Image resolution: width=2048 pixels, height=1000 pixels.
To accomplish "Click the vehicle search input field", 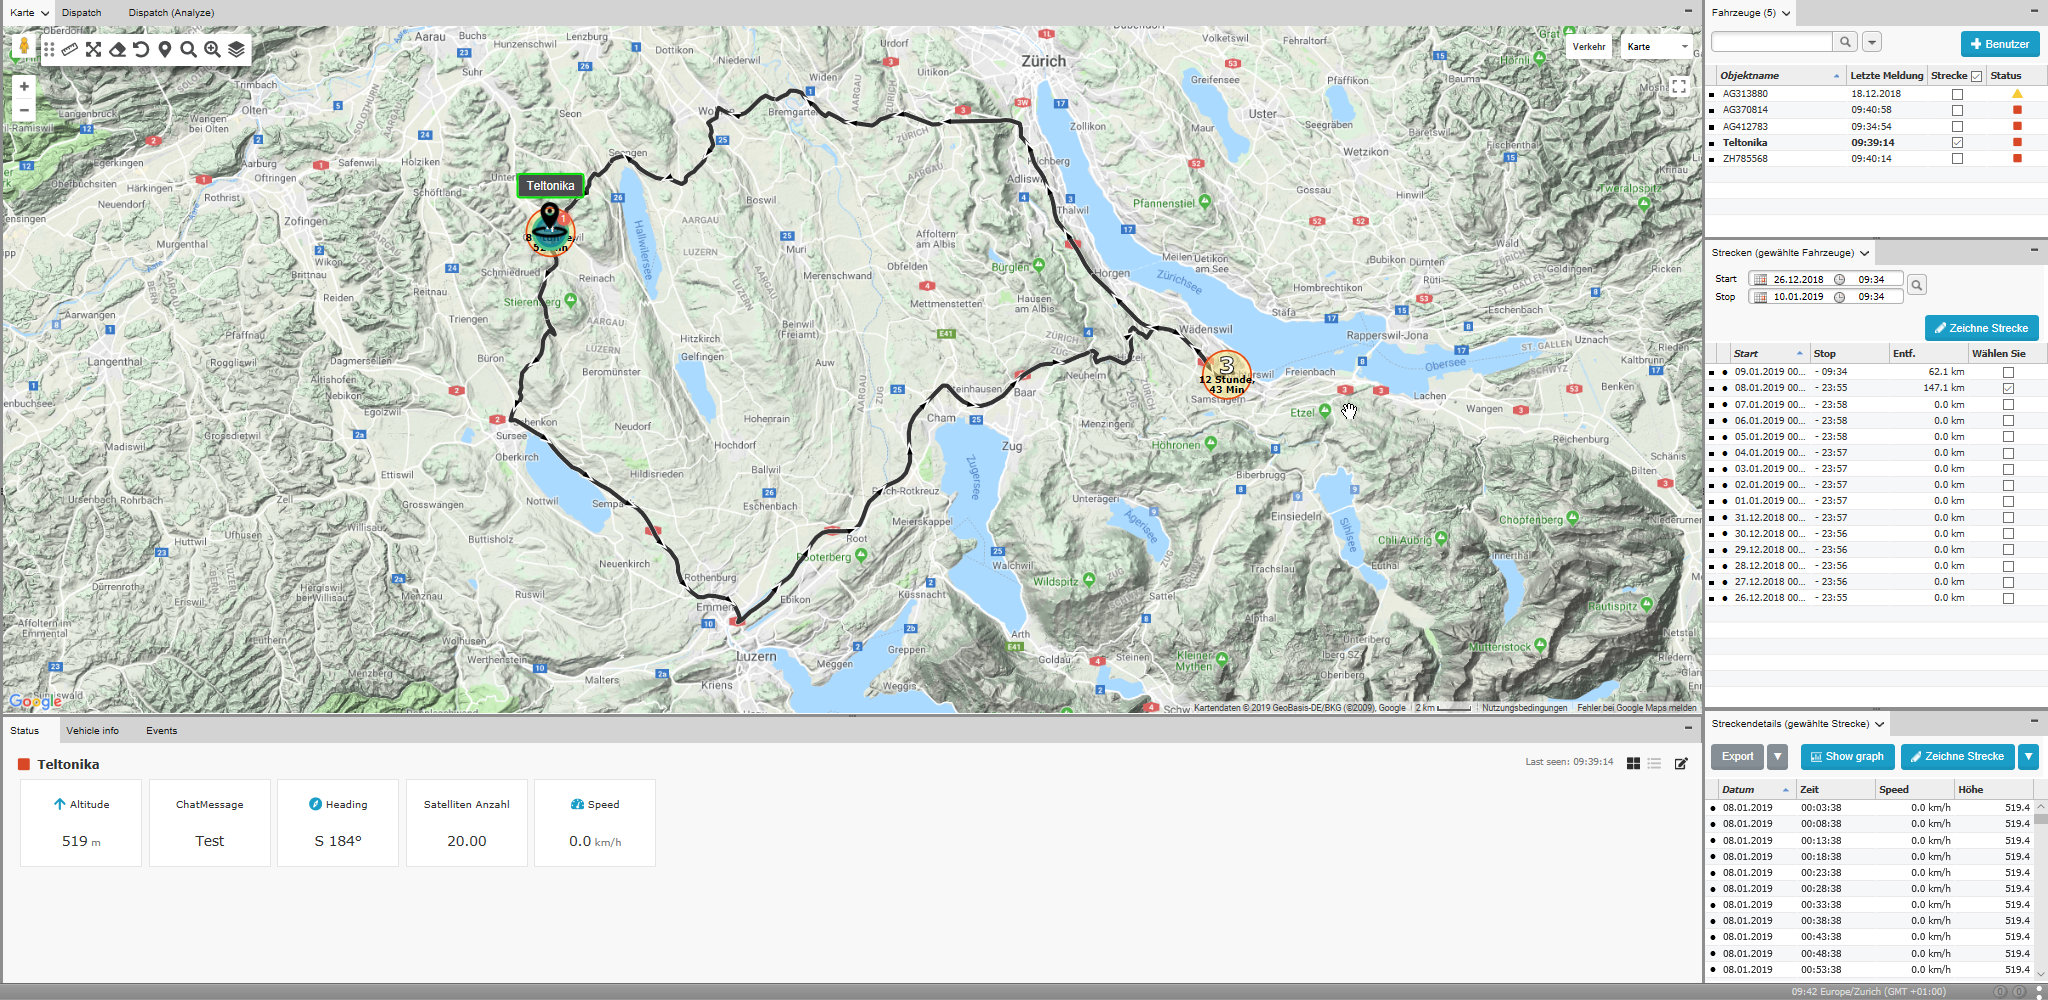I will (x=1771, y=42).
